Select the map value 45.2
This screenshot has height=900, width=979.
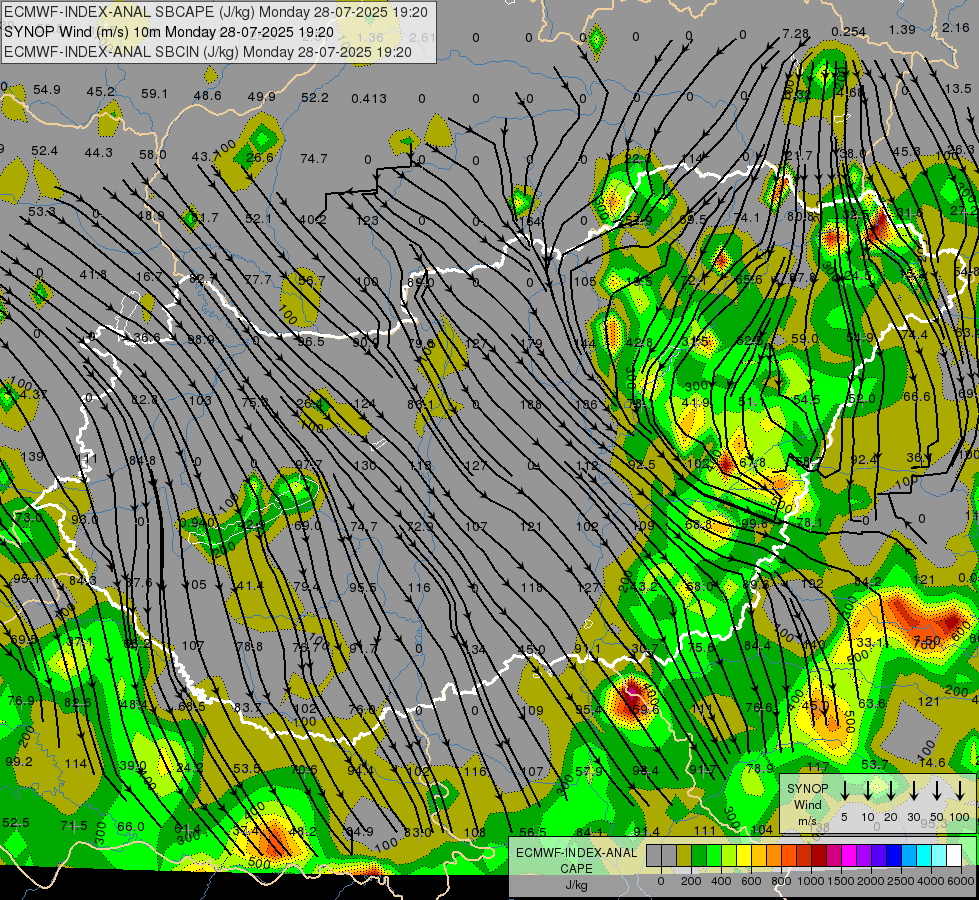pos(101,92)
